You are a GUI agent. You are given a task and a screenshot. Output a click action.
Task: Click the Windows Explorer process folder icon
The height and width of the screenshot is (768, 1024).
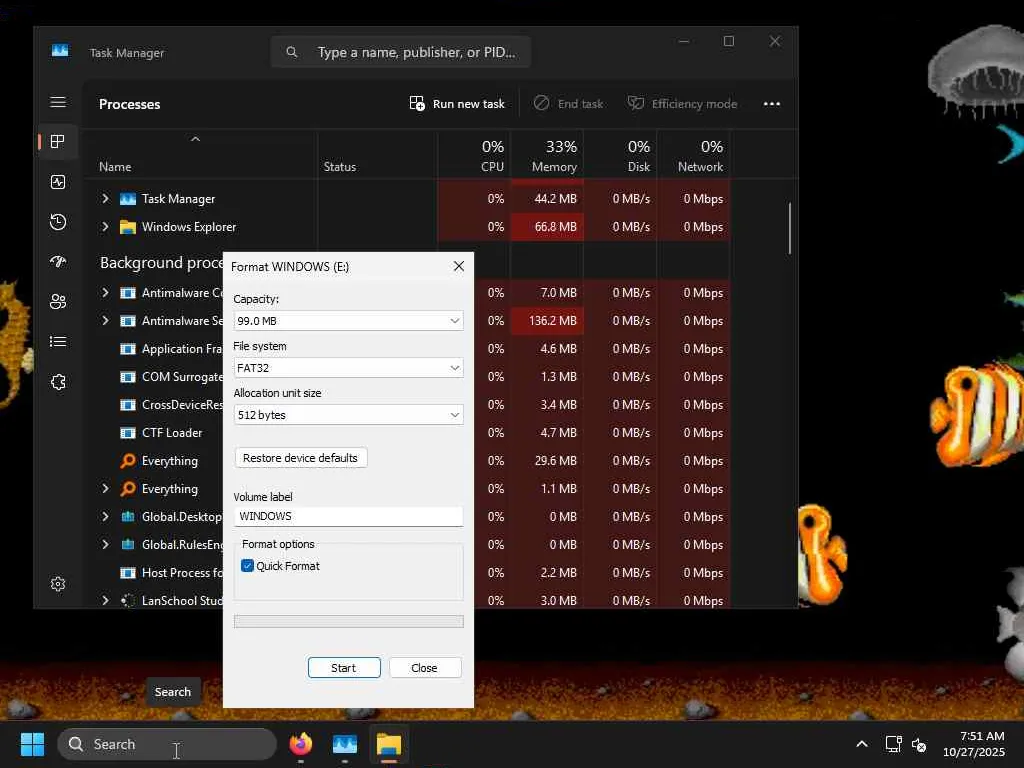coord(128,227)
